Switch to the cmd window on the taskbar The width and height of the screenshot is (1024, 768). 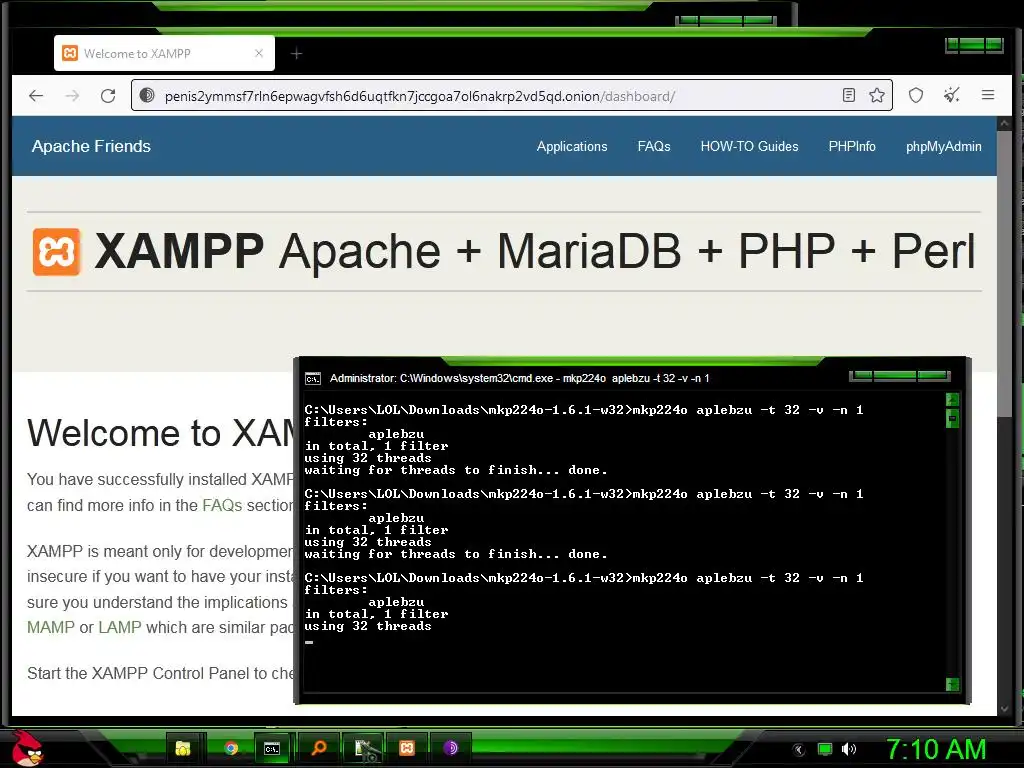(272, 749)
